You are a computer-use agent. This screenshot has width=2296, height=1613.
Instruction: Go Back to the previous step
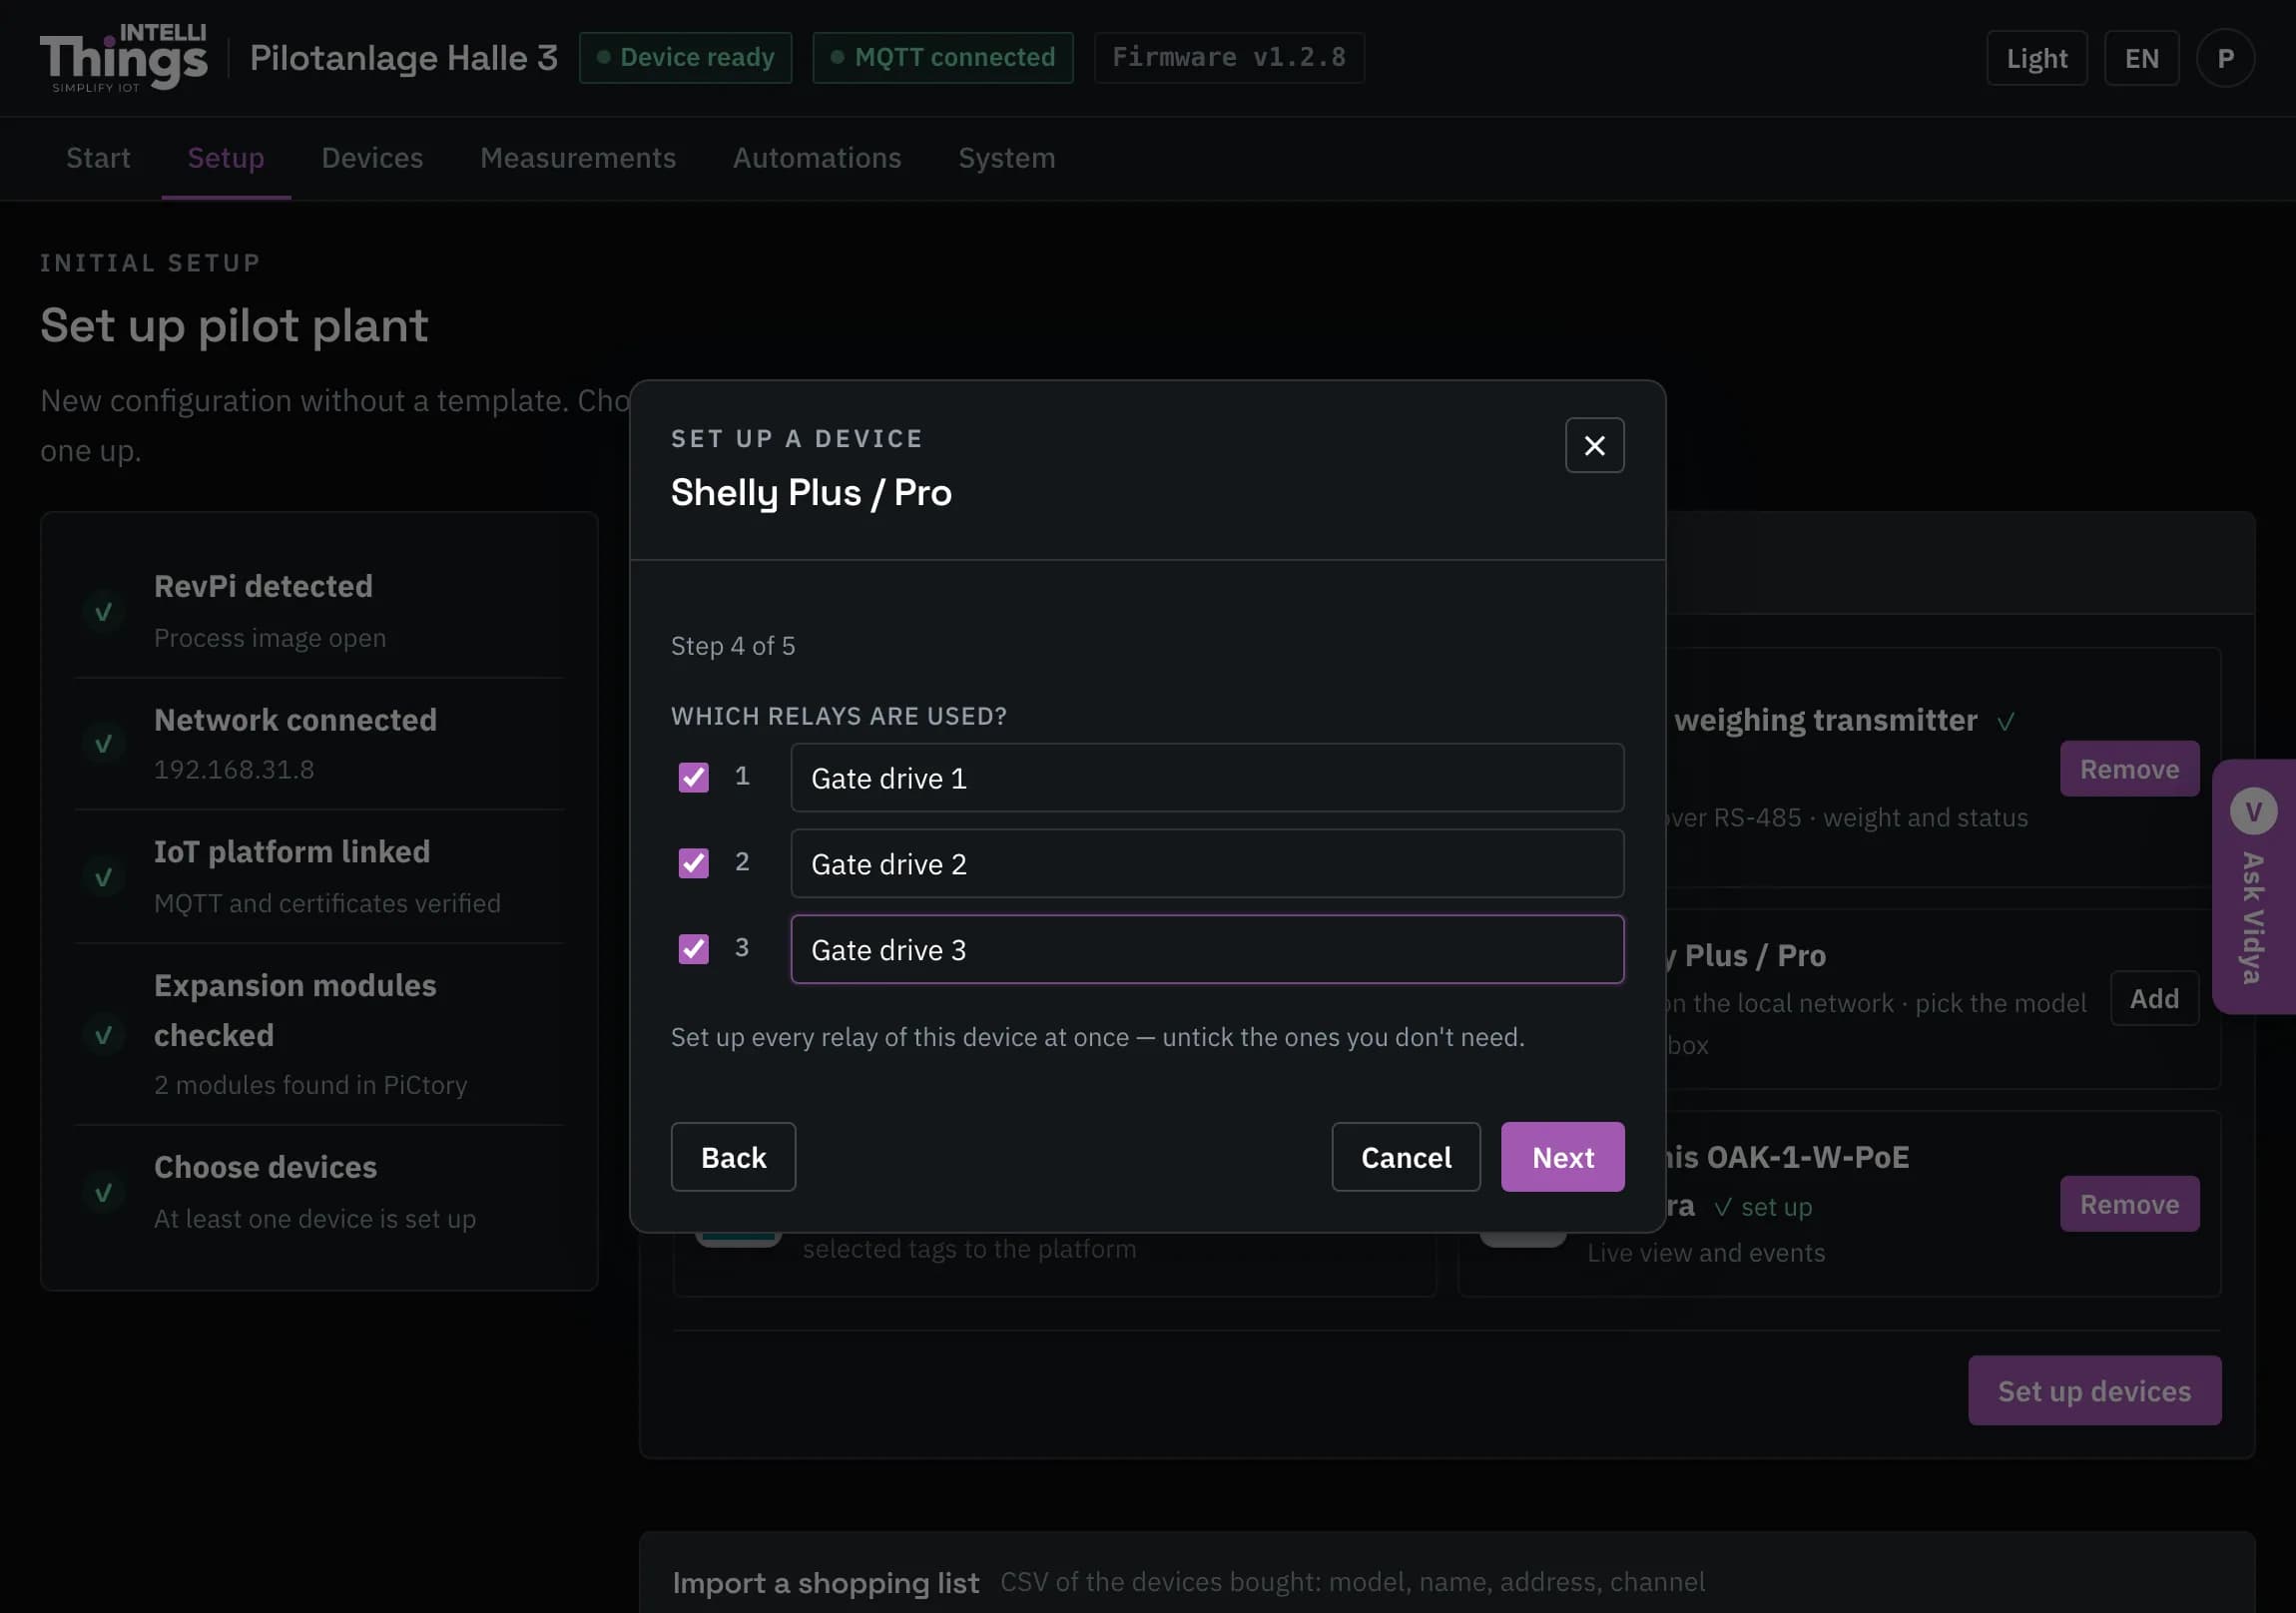[x=733, y=1157]
